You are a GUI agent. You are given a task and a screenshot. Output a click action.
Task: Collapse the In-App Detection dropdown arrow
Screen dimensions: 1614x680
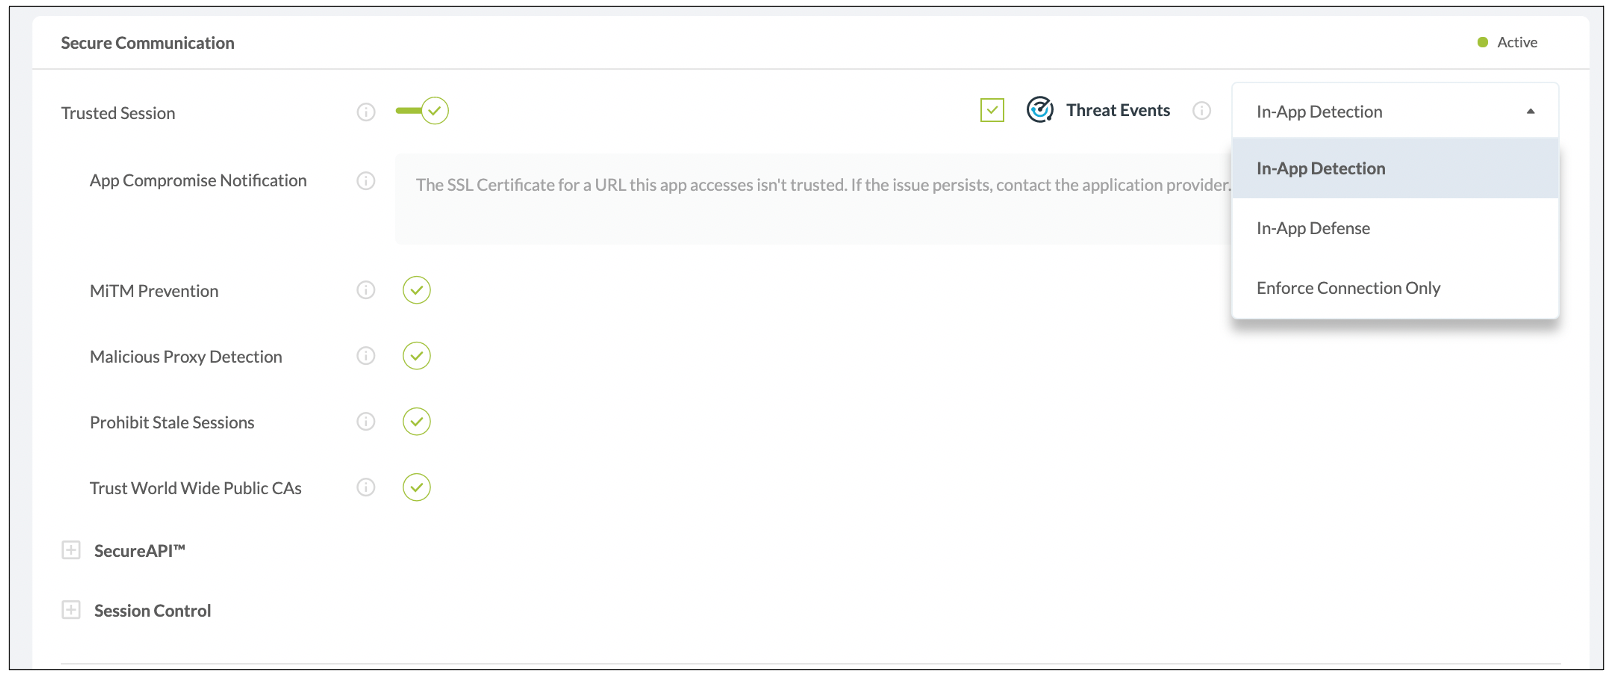coord(1530,112)
